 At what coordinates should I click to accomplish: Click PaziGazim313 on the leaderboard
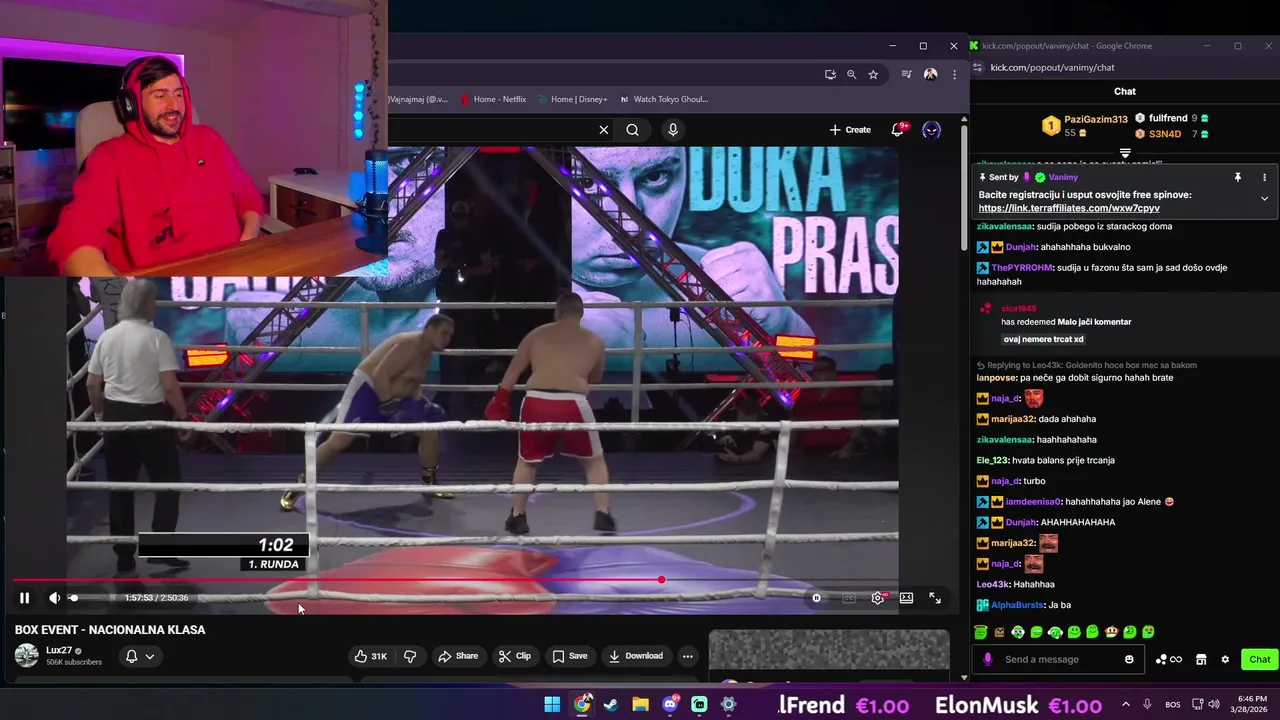[1096, 119]
